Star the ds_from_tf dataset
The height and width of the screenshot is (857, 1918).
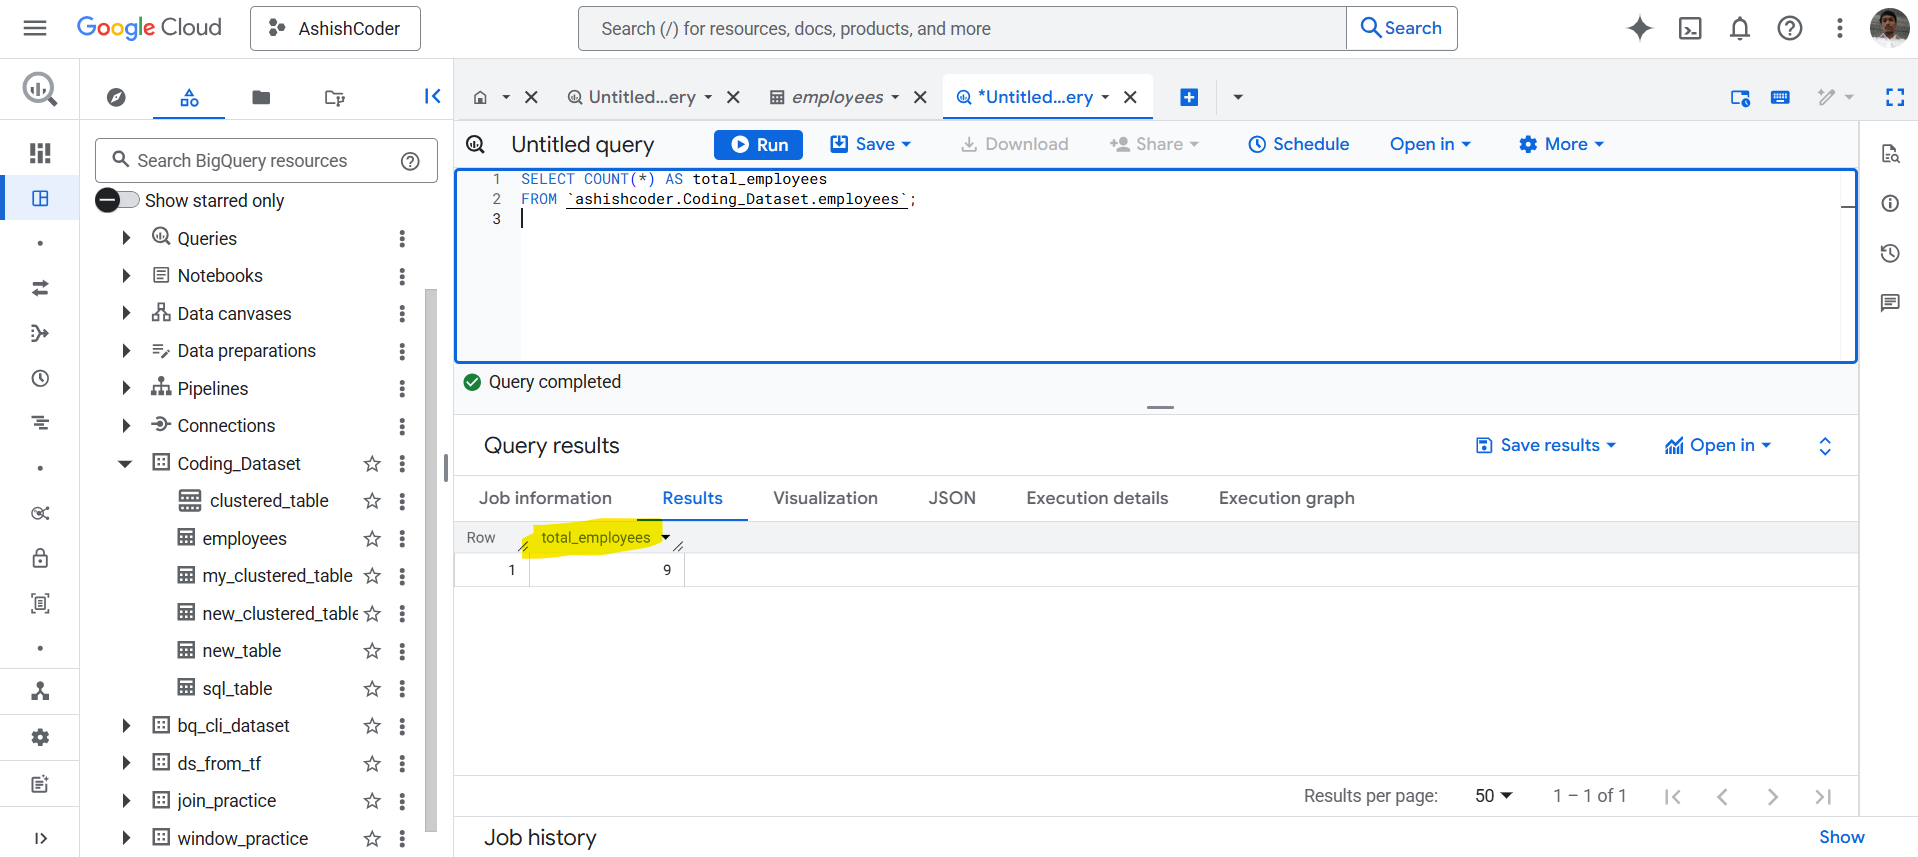click(x=372, y=763)
